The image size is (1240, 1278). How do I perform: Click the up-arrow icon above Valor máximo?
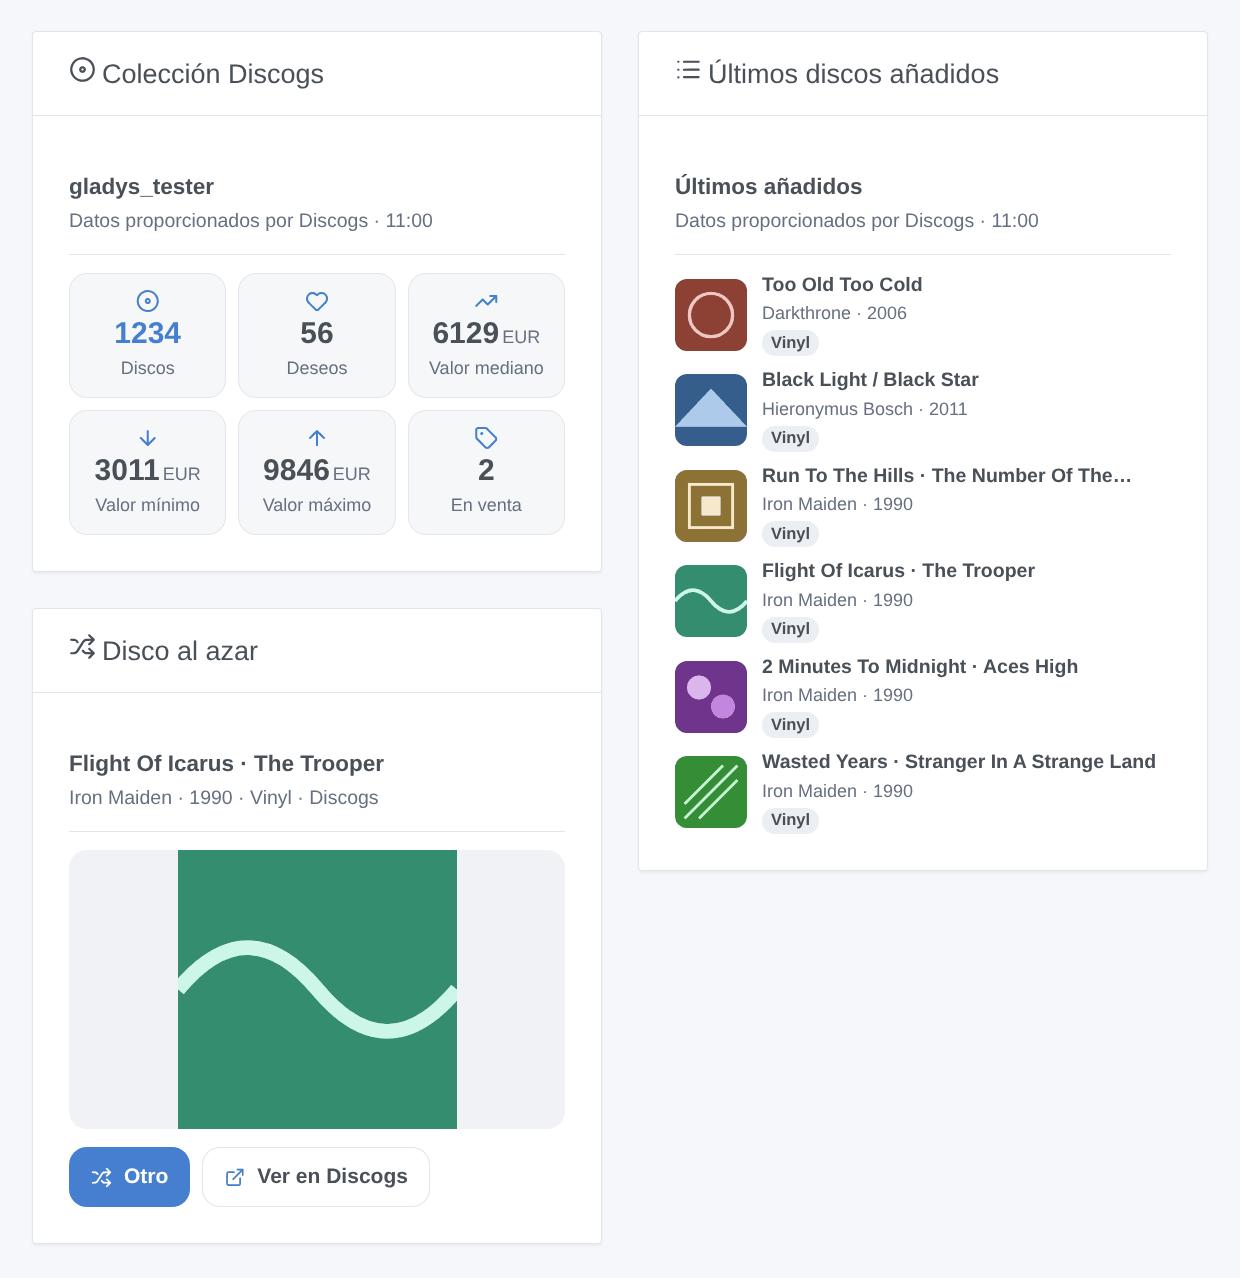click(317, 438)
